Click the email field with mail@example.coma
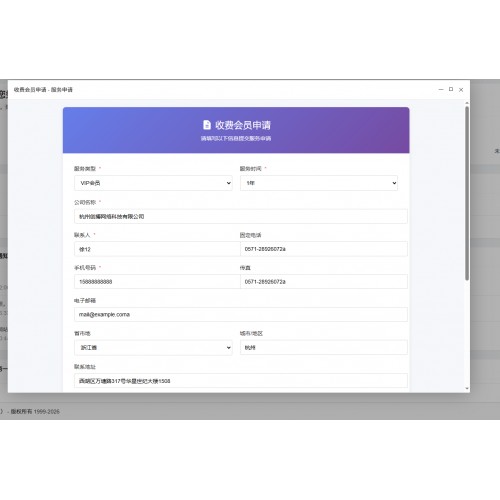The height and width of the screenshot is (500, 500). pos(241,314)
